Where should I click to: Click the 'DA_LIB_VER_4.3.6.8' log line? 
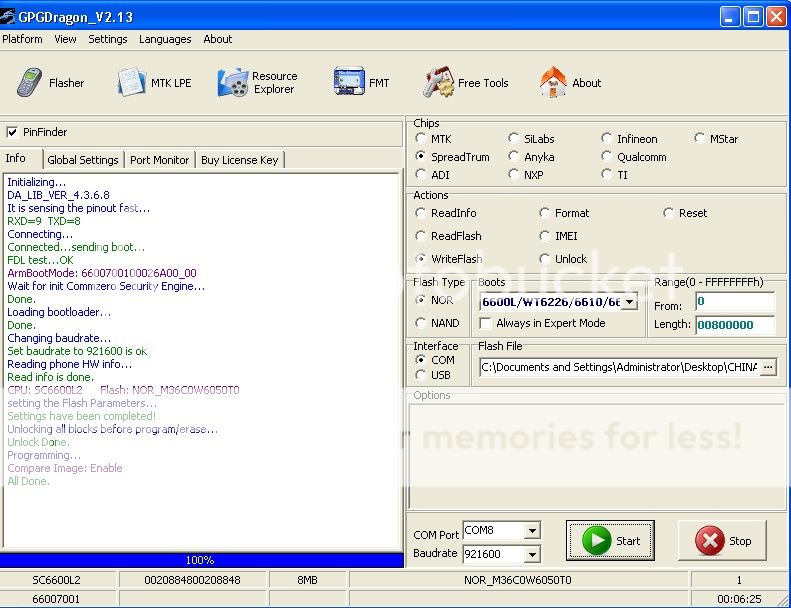click(59, 195)
